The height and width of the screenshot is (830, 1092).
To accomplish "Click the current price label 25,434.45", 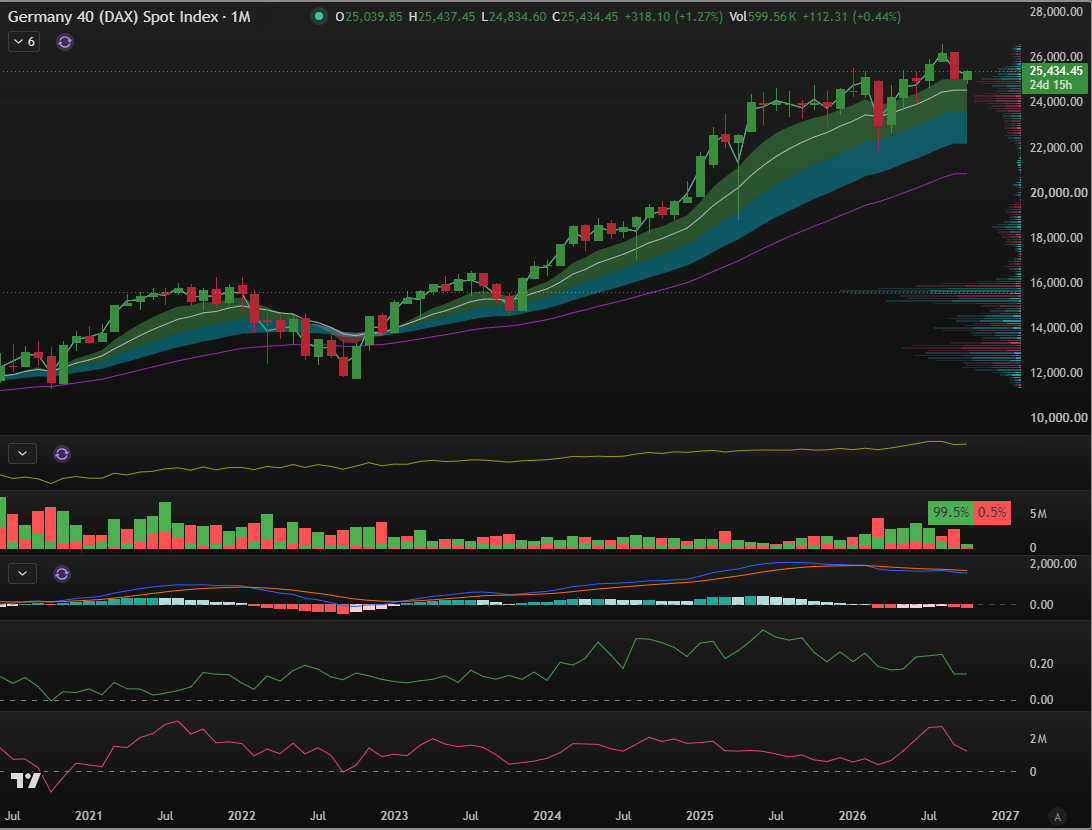I will pyautogui.click(x=1056, y=71).
